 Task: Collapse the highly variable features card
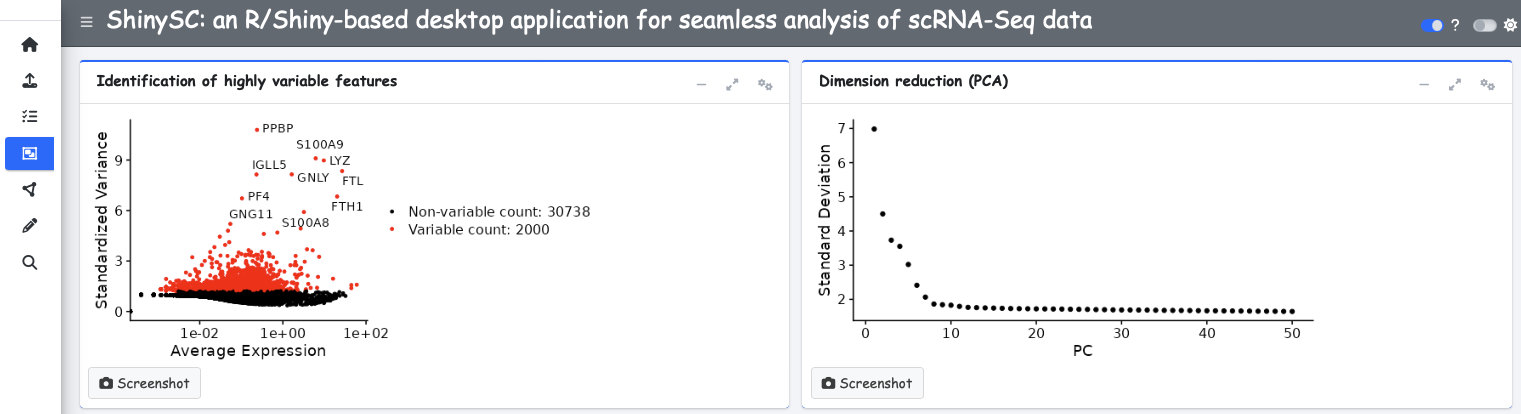click(x=701, y=85)
